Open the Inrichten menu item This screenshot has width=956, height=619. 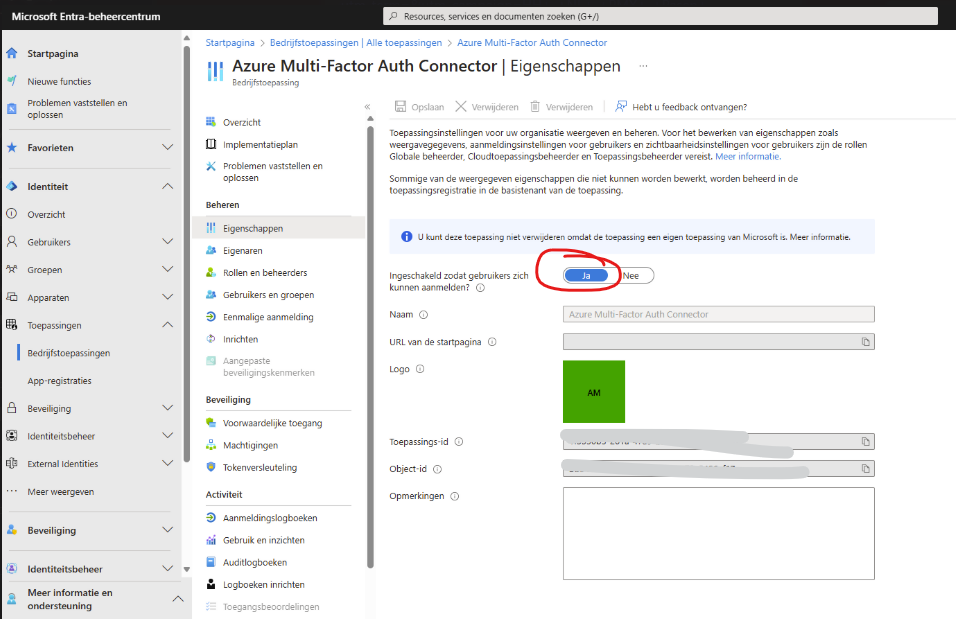click(x=240, y=339)
